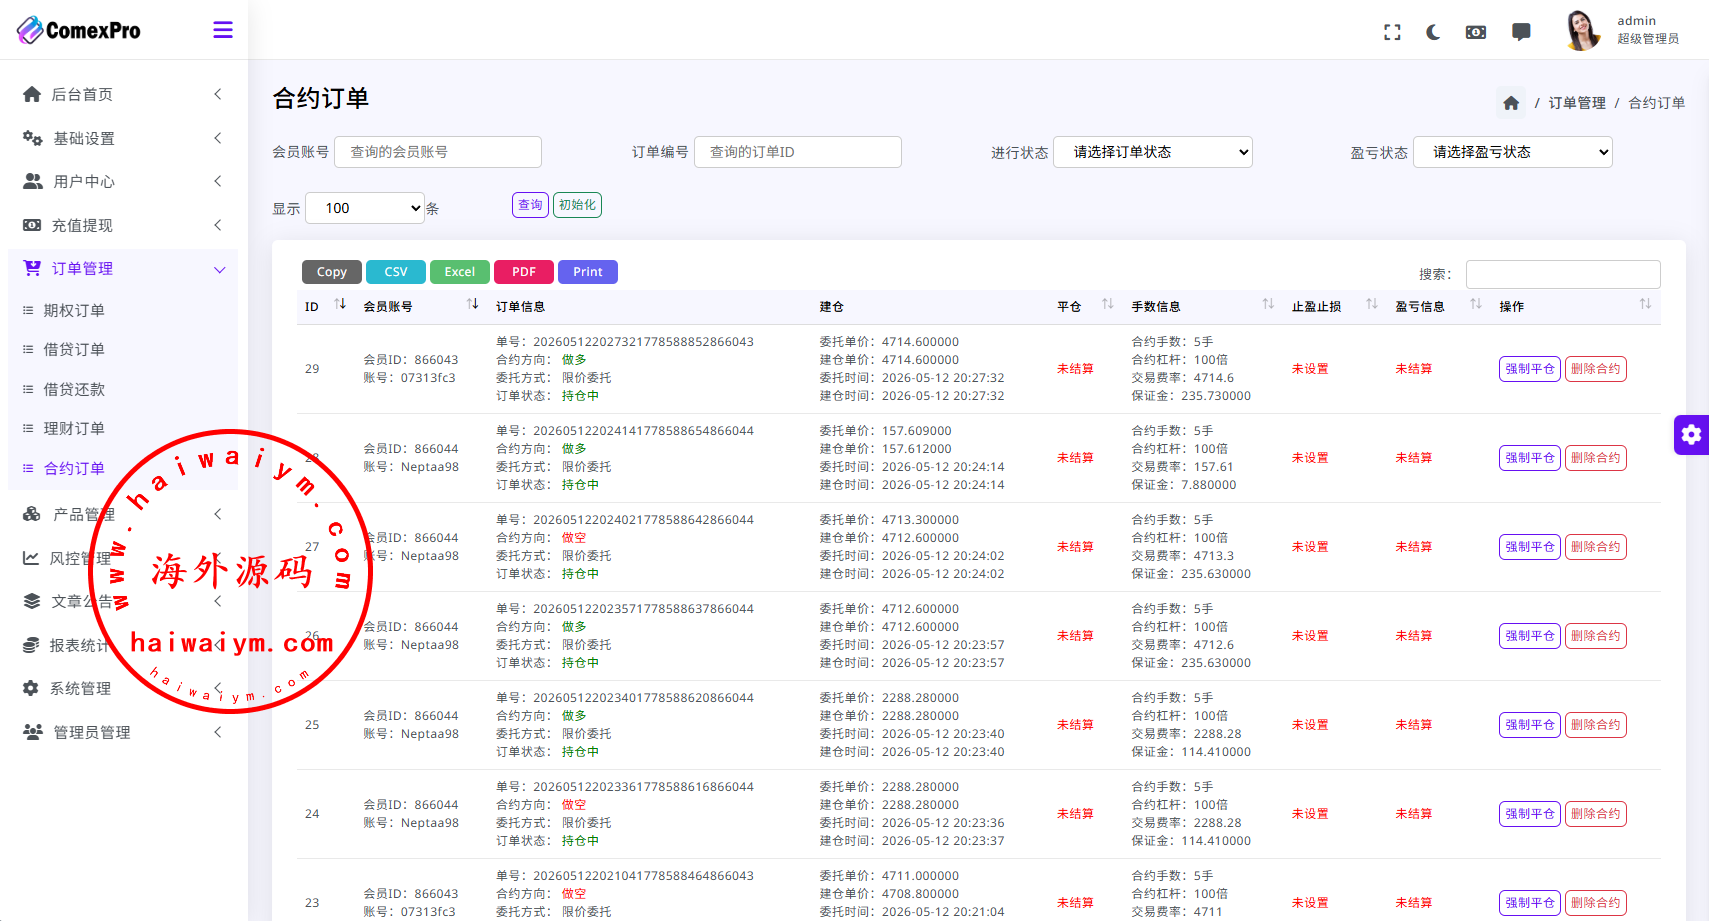
Task: Collapse the 订单管理 menu
Action: pos(219,269)
